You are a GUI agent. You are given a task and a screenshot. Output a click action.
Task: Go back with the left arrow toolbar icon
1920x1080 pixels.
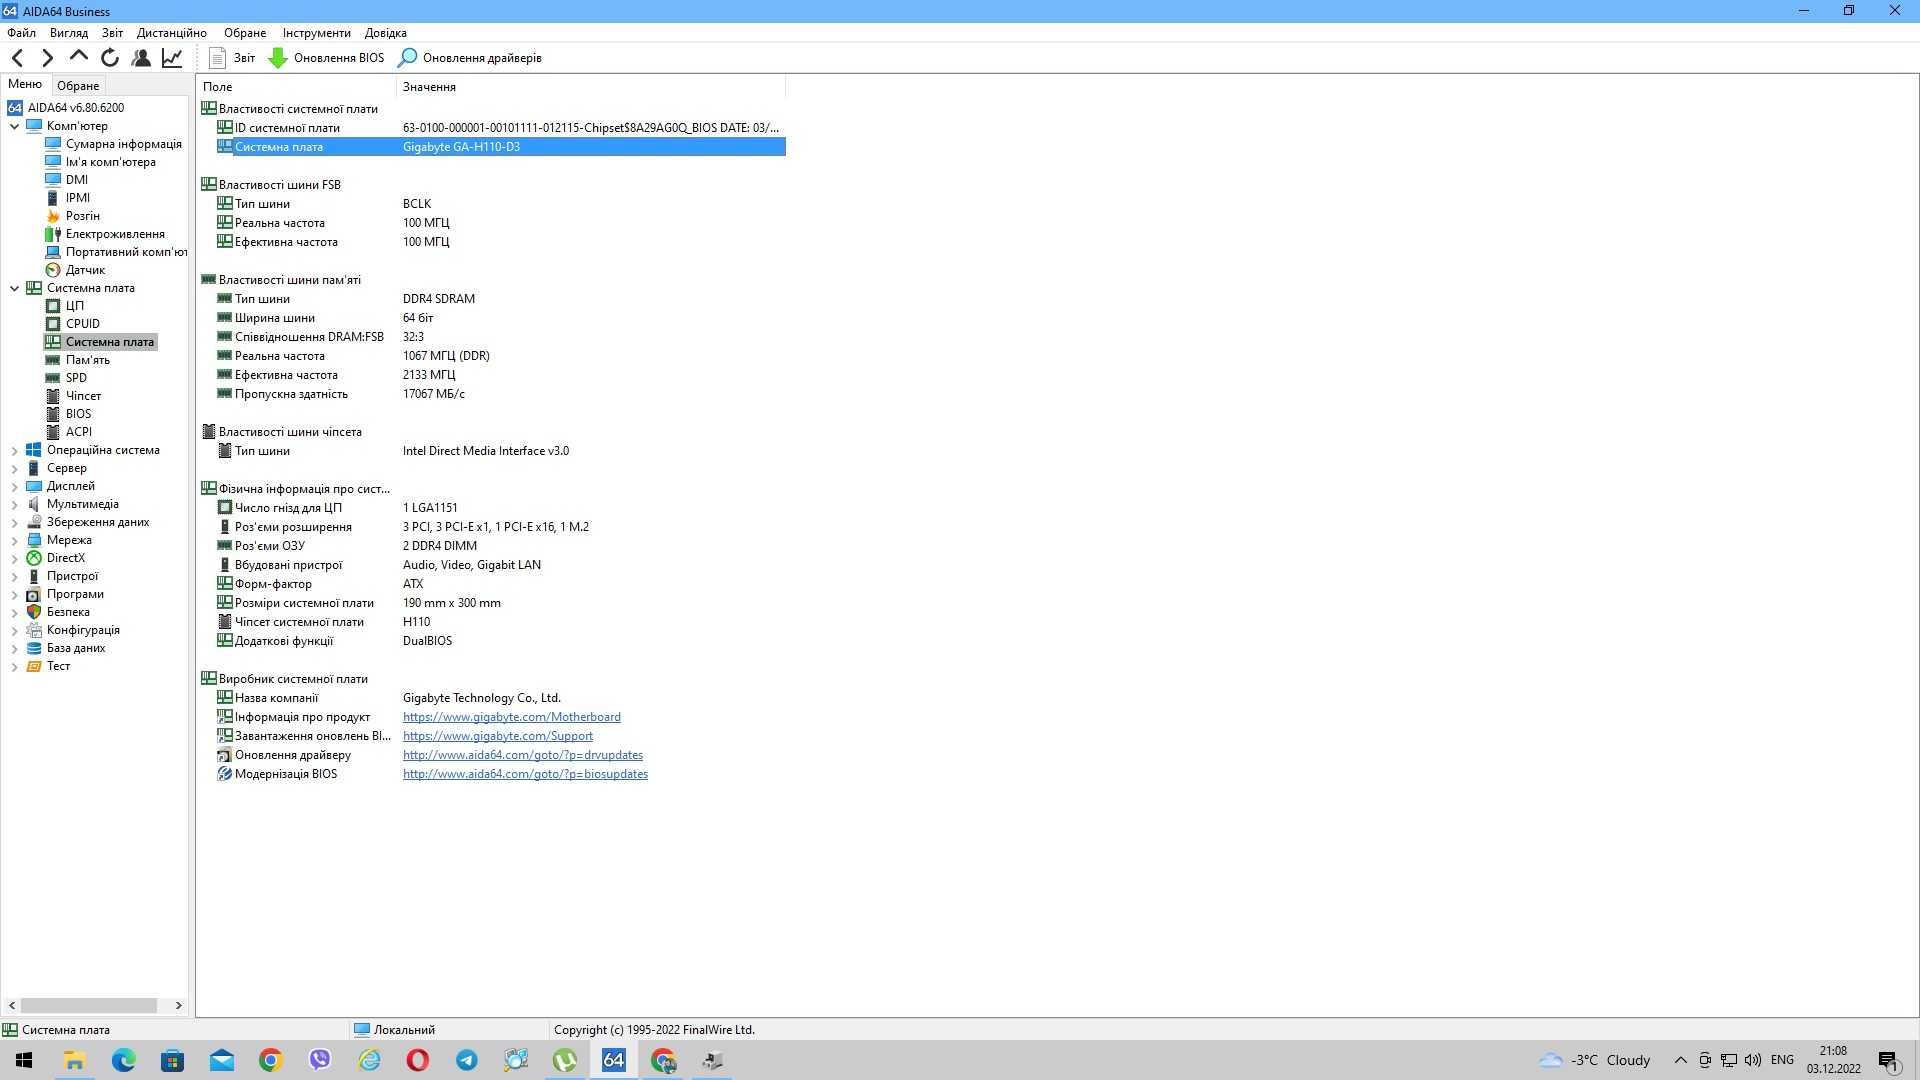pos(17,58)
